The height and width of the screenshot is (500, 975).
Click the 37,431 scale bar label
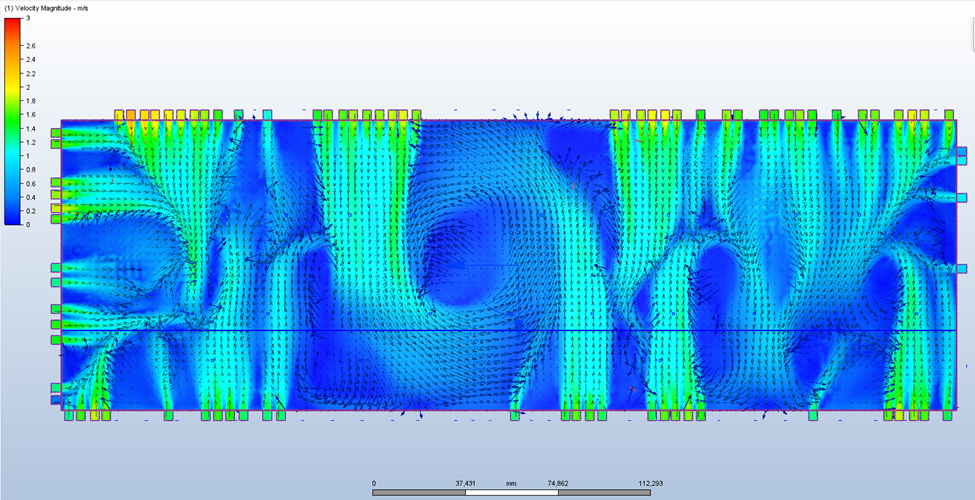466,482
